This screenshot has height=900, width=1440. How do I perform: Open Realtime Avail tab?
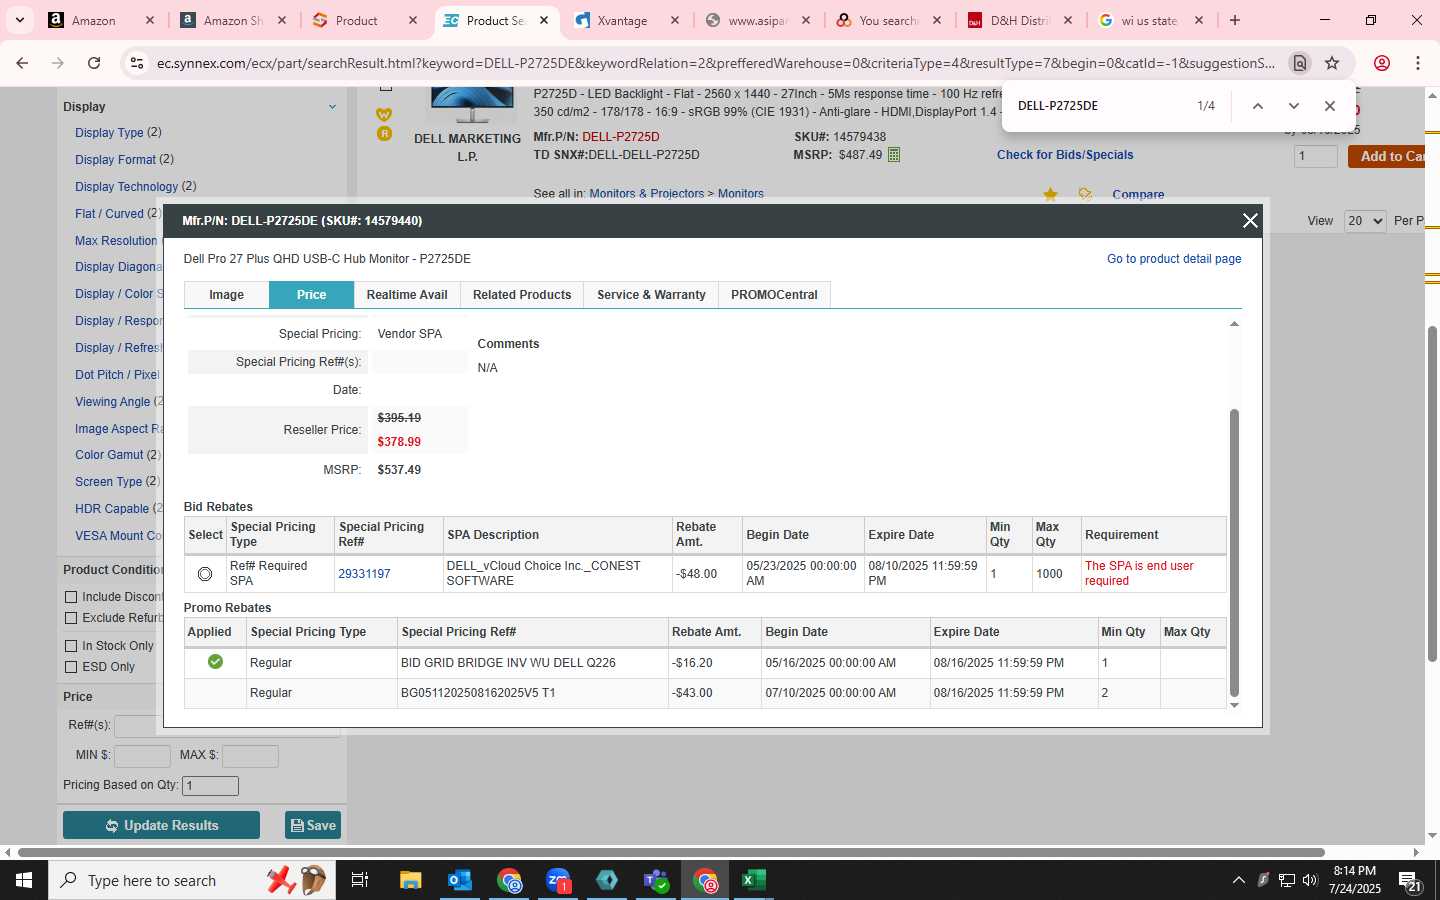[x=407, y=295]
